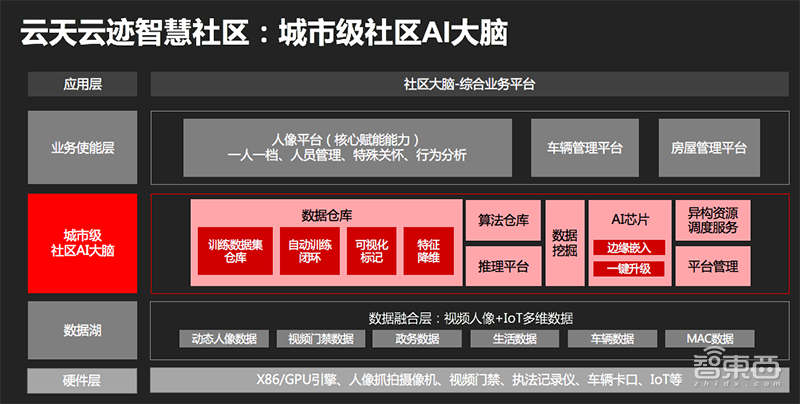This screenshot has height=404, width=800.
Task: Click the 动态人像数据 item
Action: click(224, 339)
